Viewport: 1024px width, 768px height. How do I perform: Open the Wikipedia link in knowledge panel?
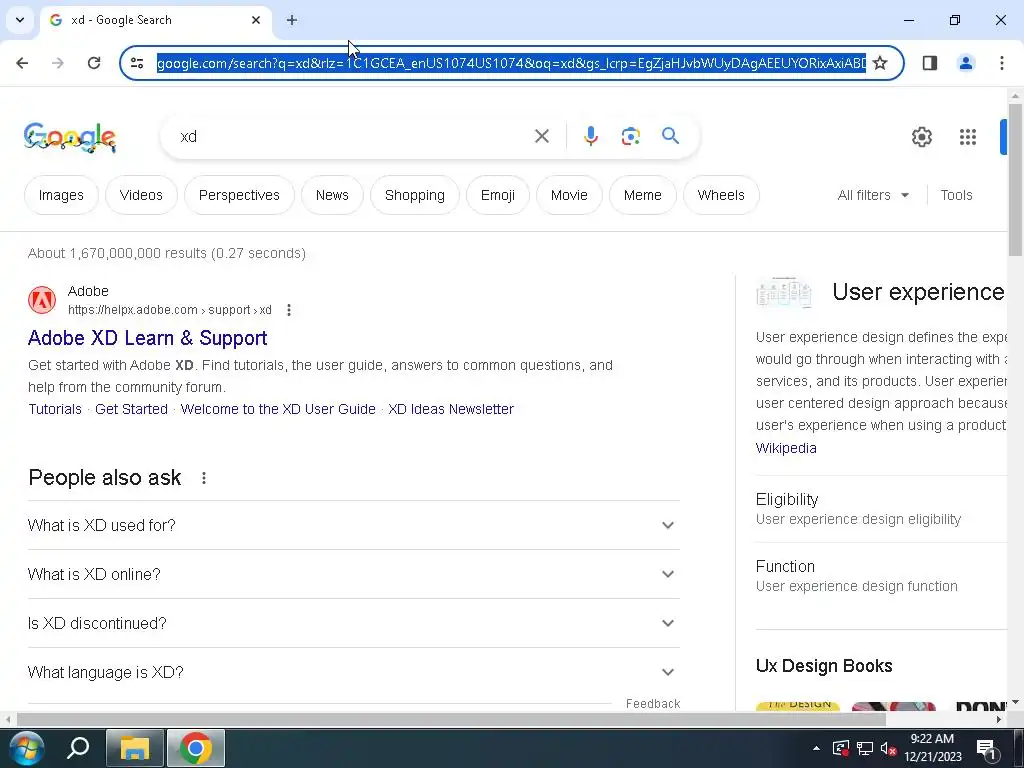pos(786,448)
